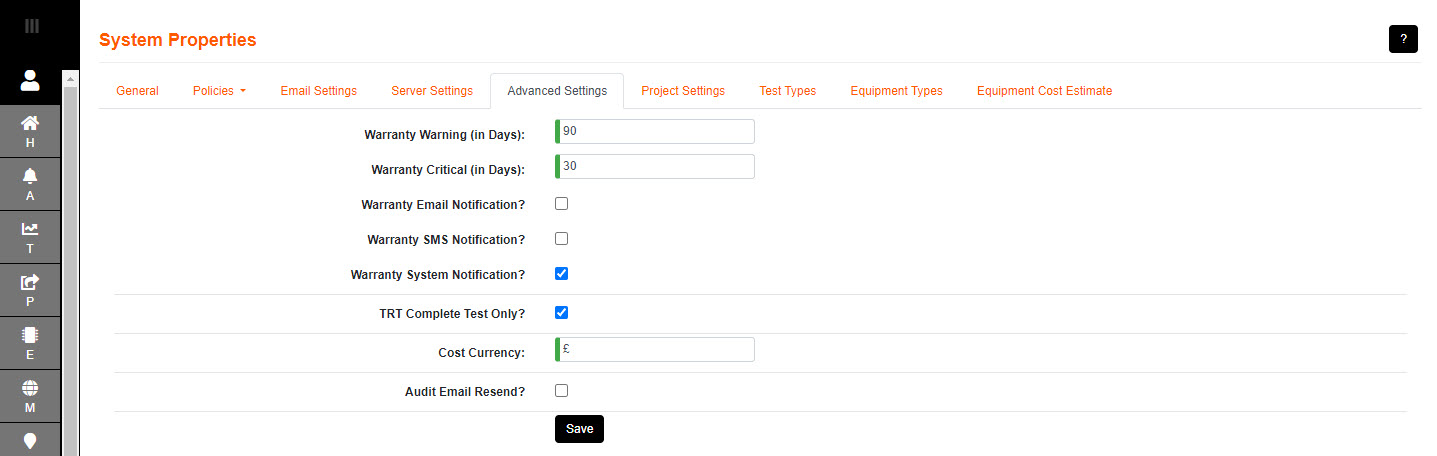
Task: Go to Home via house icon
Action: coord(30,129)
